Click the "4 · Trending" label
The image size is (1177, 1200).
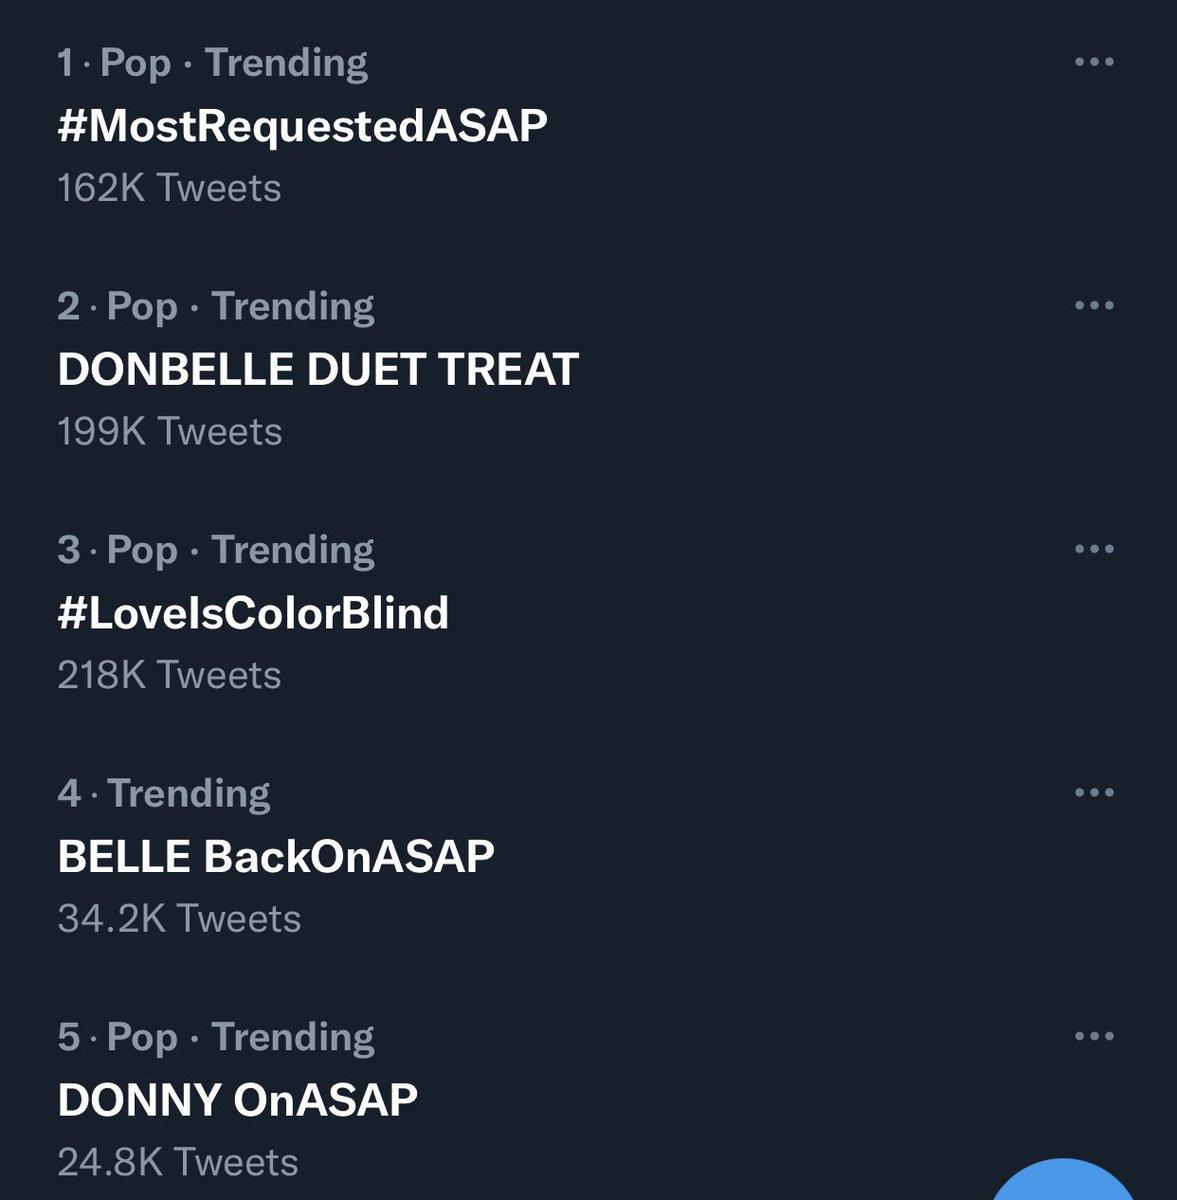click(x=164, y=793)
